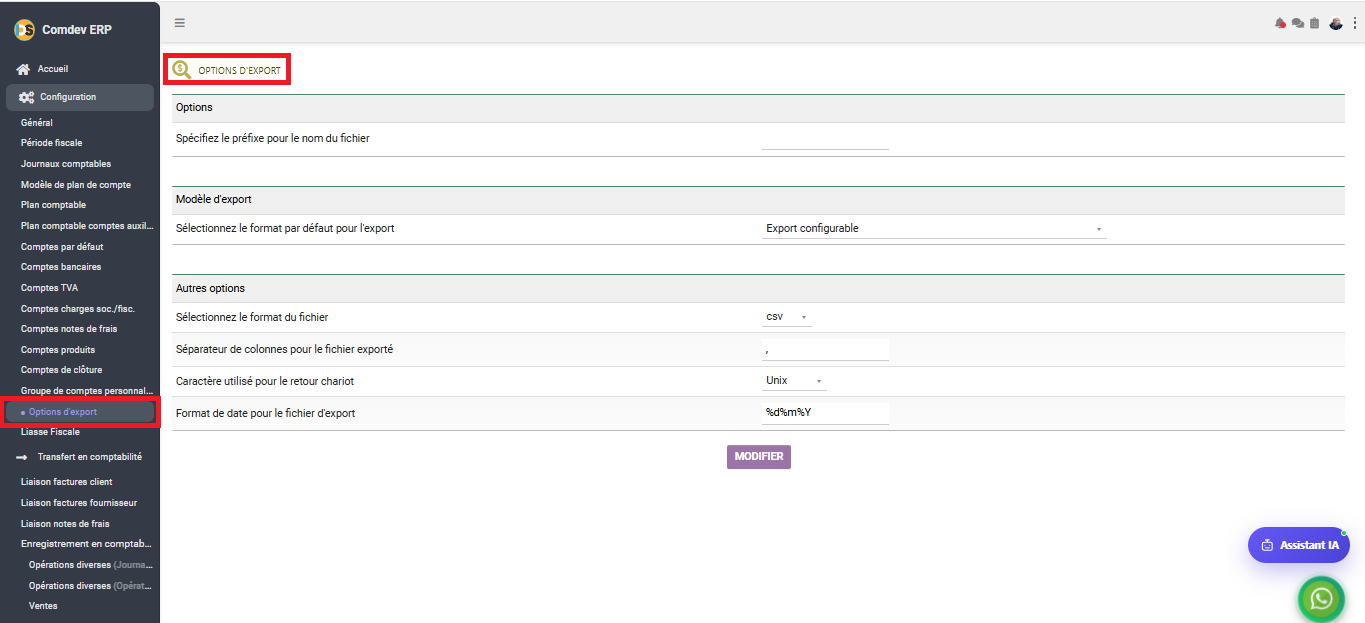The image size is (1365, 623).
Task: Open Comptes TVA in sidebar
Action: (x=49, y=288)
